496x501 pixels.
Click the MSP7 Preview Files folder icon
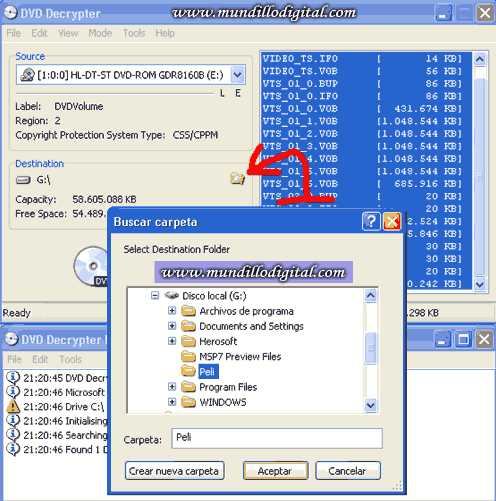[188, 356]
